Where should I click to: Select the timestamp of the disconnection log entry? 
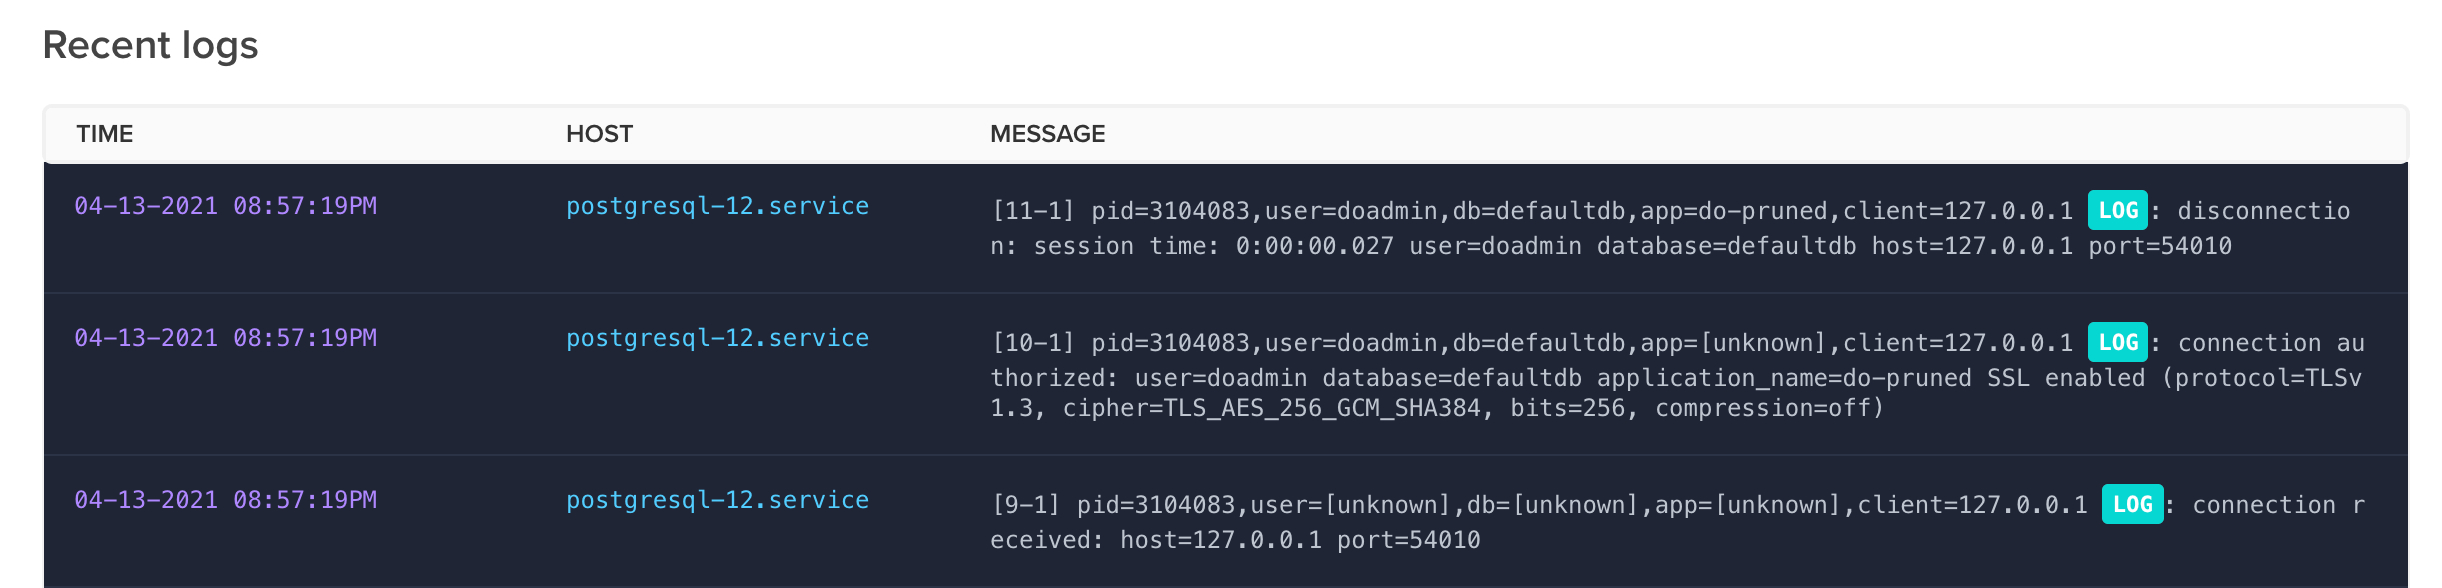point(226,206)
